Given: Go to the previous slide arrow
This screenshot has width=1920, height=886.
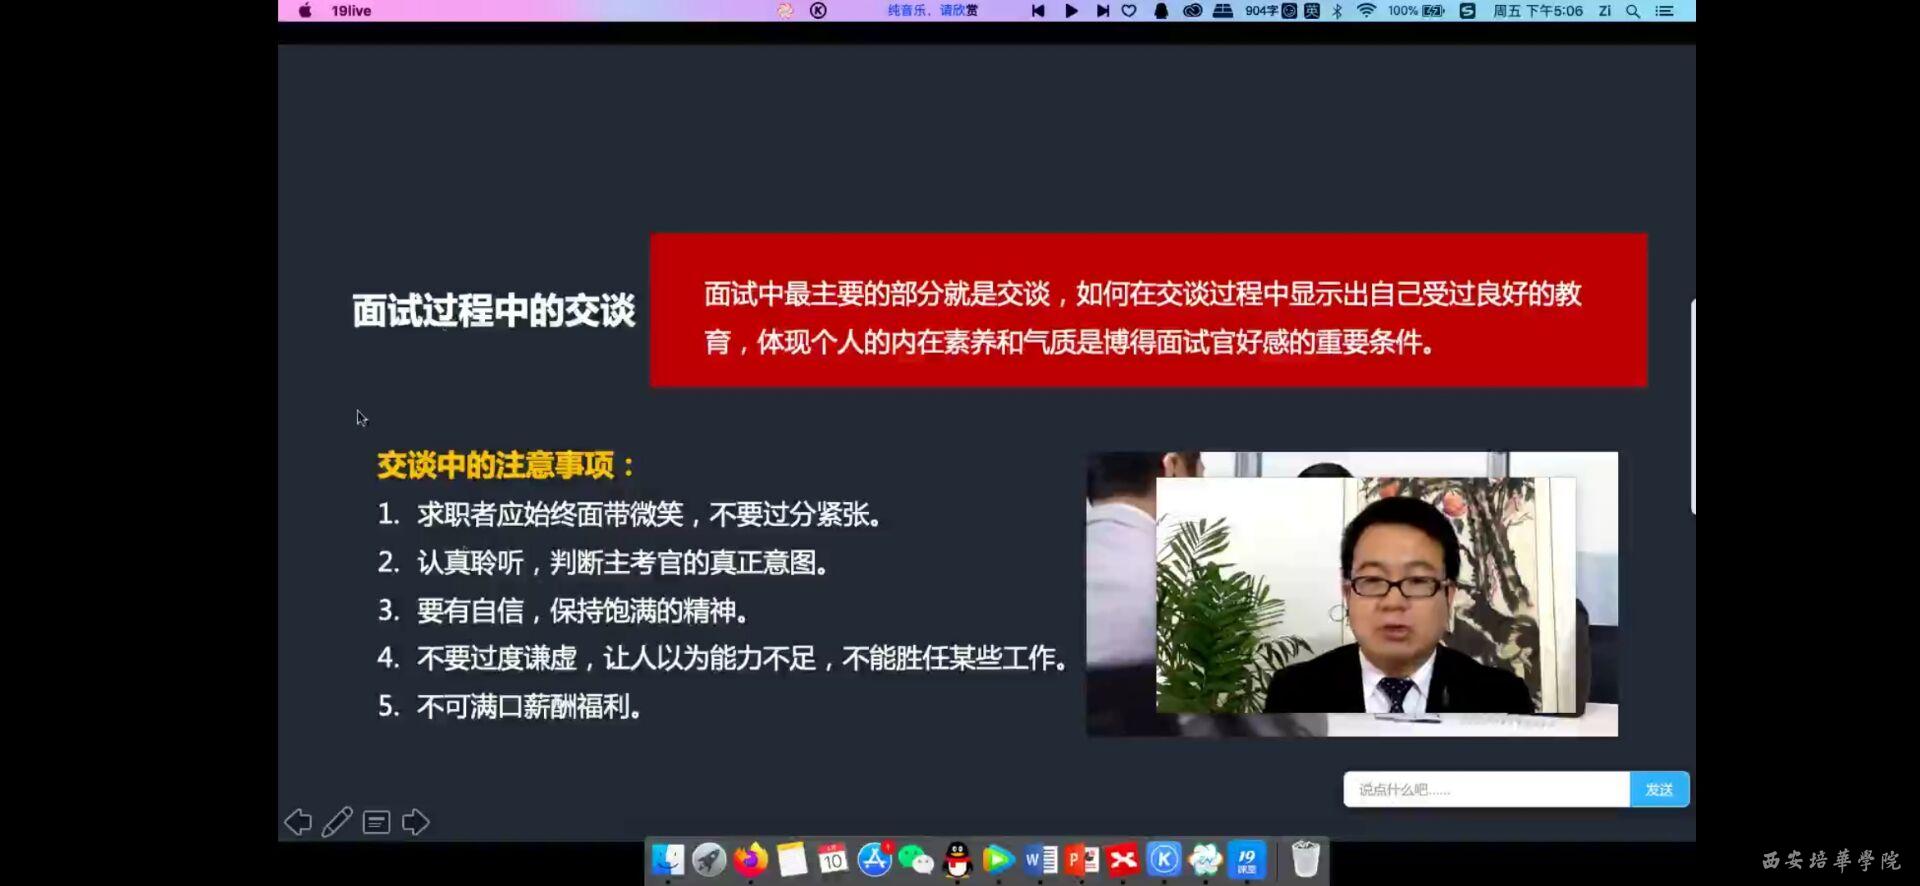Looking at the screenshot, I should point(298,822).
